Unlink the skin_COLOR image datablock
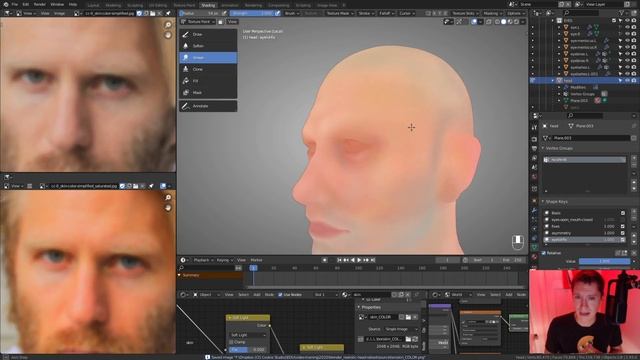 coord(415,317)
